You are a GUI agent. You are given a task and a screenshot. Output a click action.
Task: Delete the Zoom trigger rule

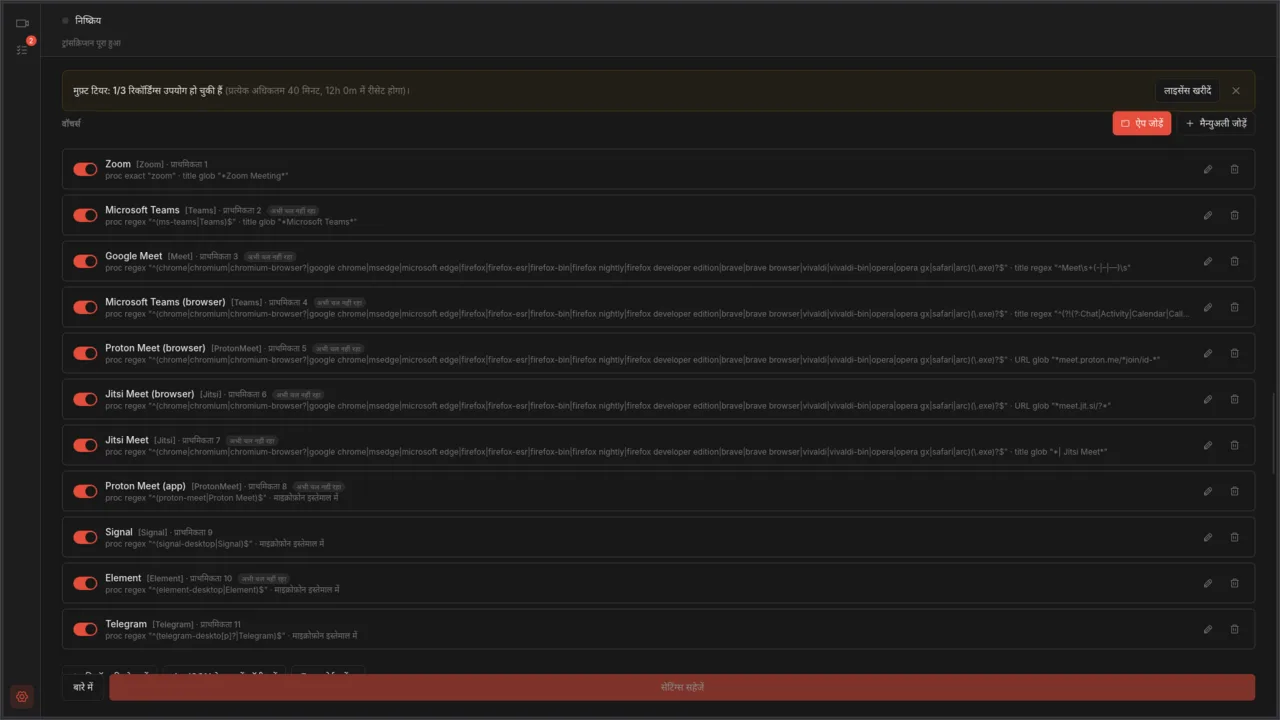1234,169
